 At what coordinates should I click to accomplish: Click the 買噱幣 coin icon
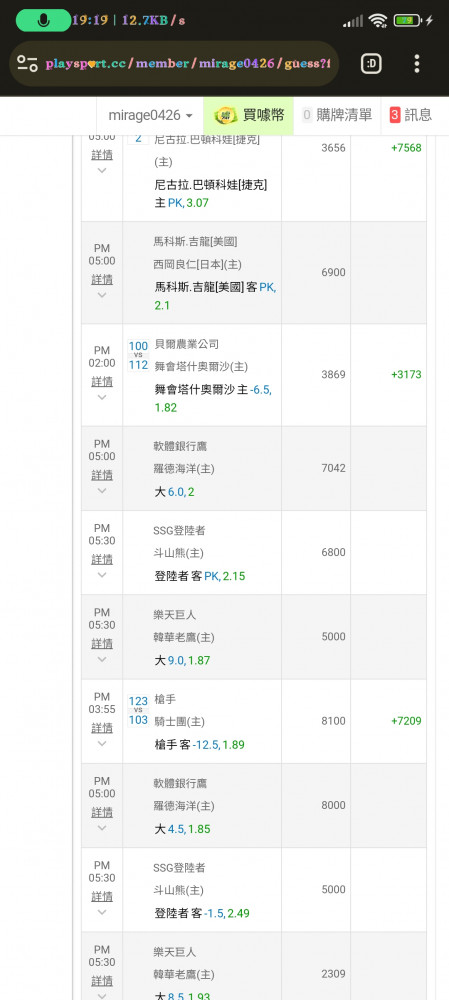225,115
